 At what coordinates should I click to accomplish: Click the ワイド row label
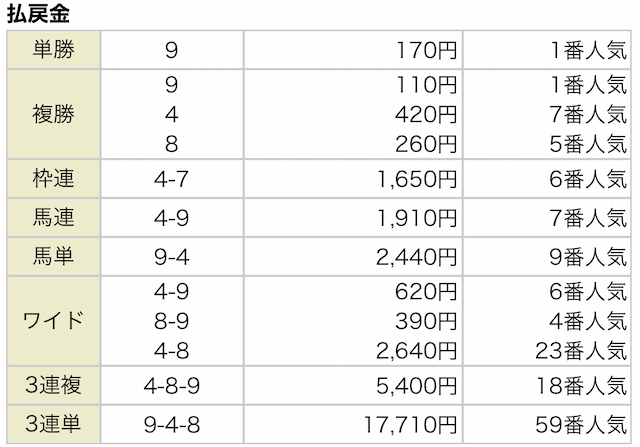(x=53, y=321)
